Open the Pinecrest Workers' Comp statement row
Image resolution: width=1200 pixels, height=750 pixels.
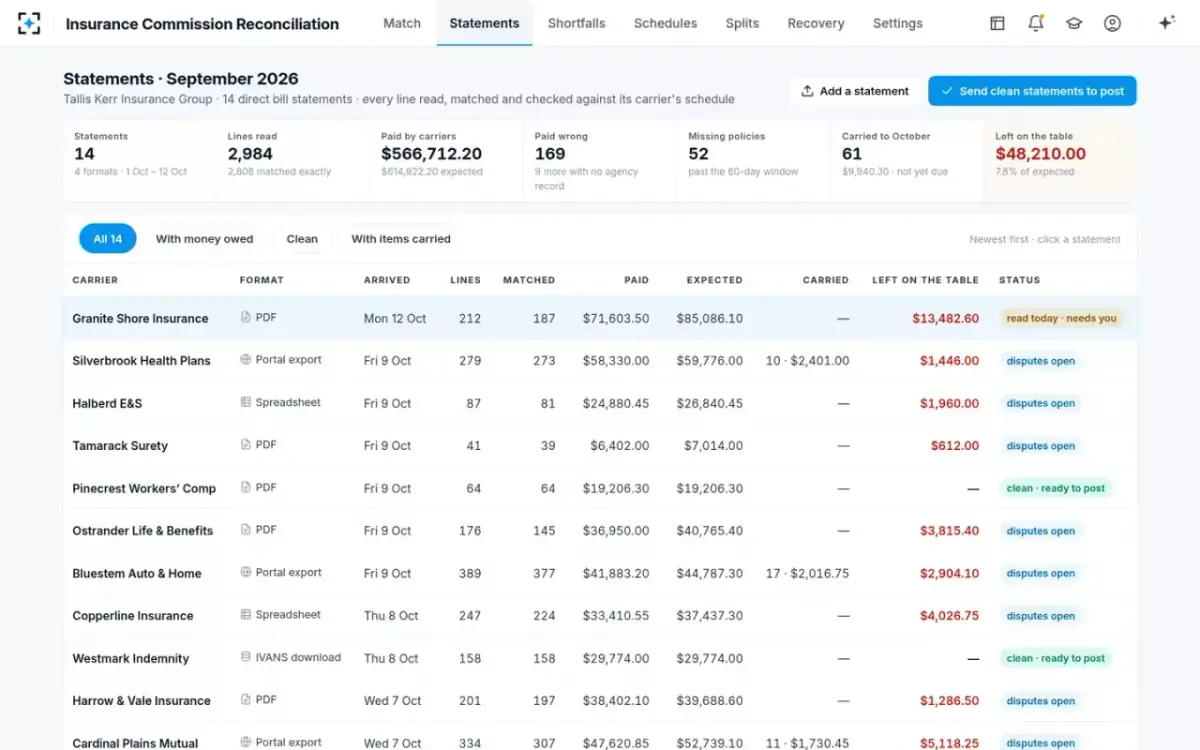click(600, 488)
